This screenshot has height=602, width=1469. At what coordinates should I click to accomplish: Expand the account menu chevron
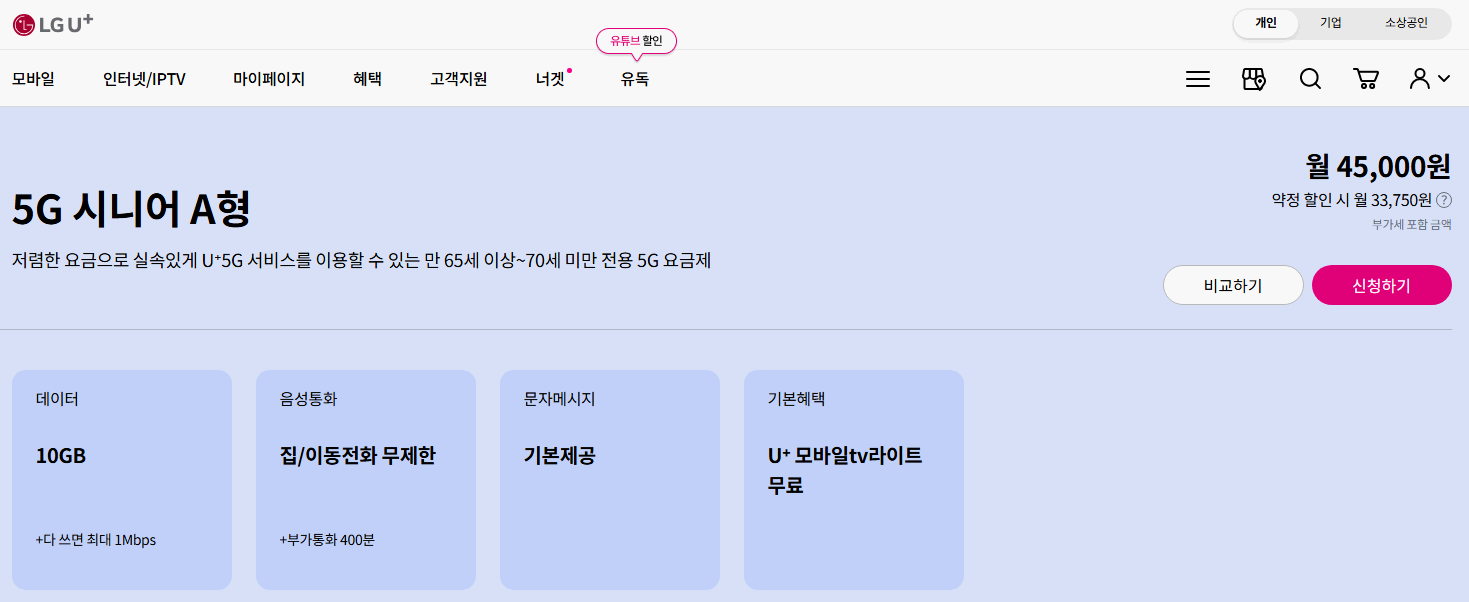click(x=1442, y=79)
